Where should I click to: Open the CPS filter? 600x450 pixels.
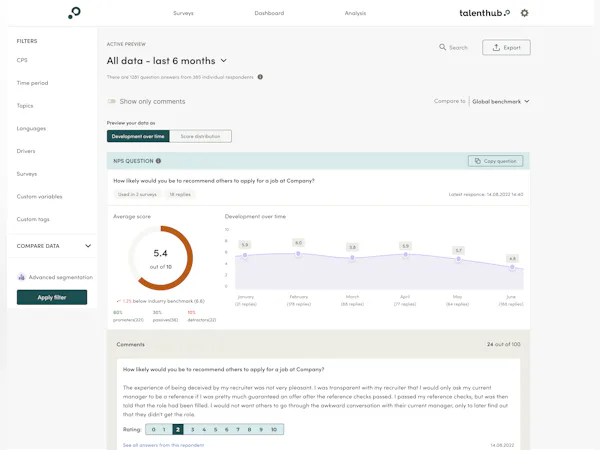(22, 60)
